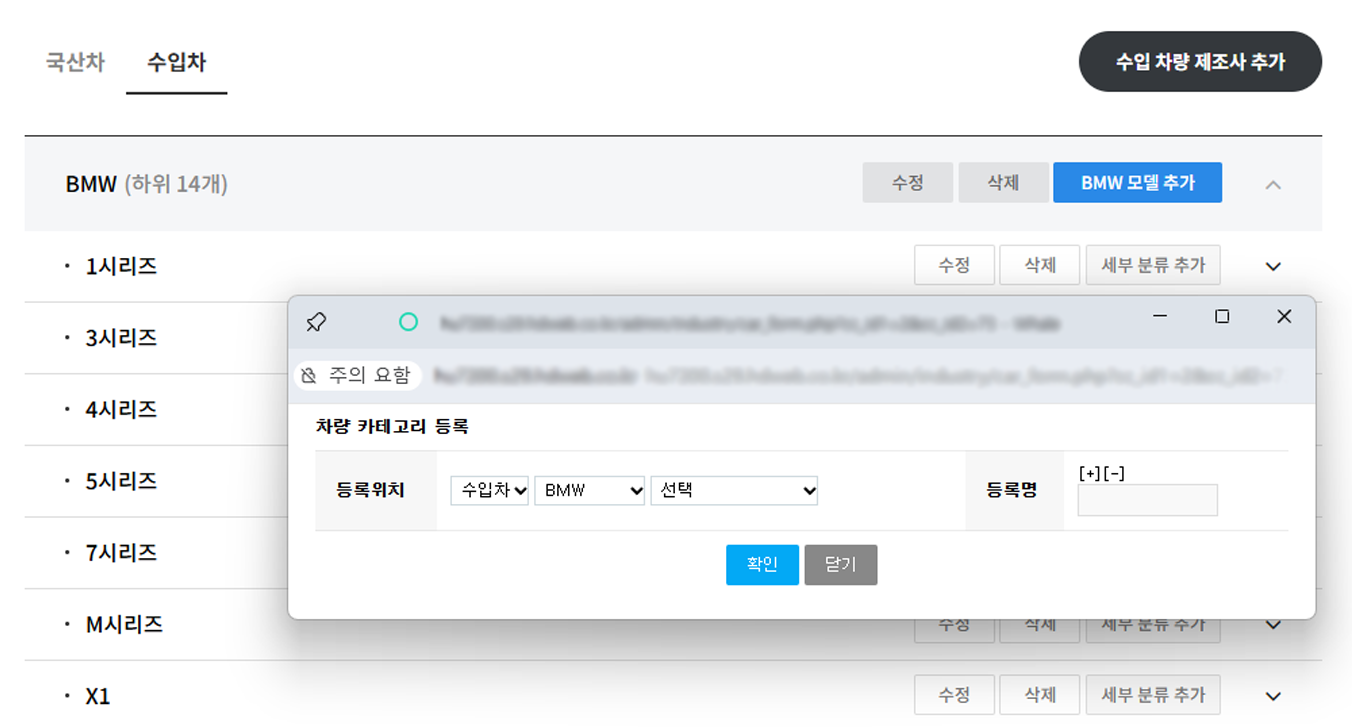Click the M시리즈 row label
This screenshot has width=1352, height=728.
124,625
